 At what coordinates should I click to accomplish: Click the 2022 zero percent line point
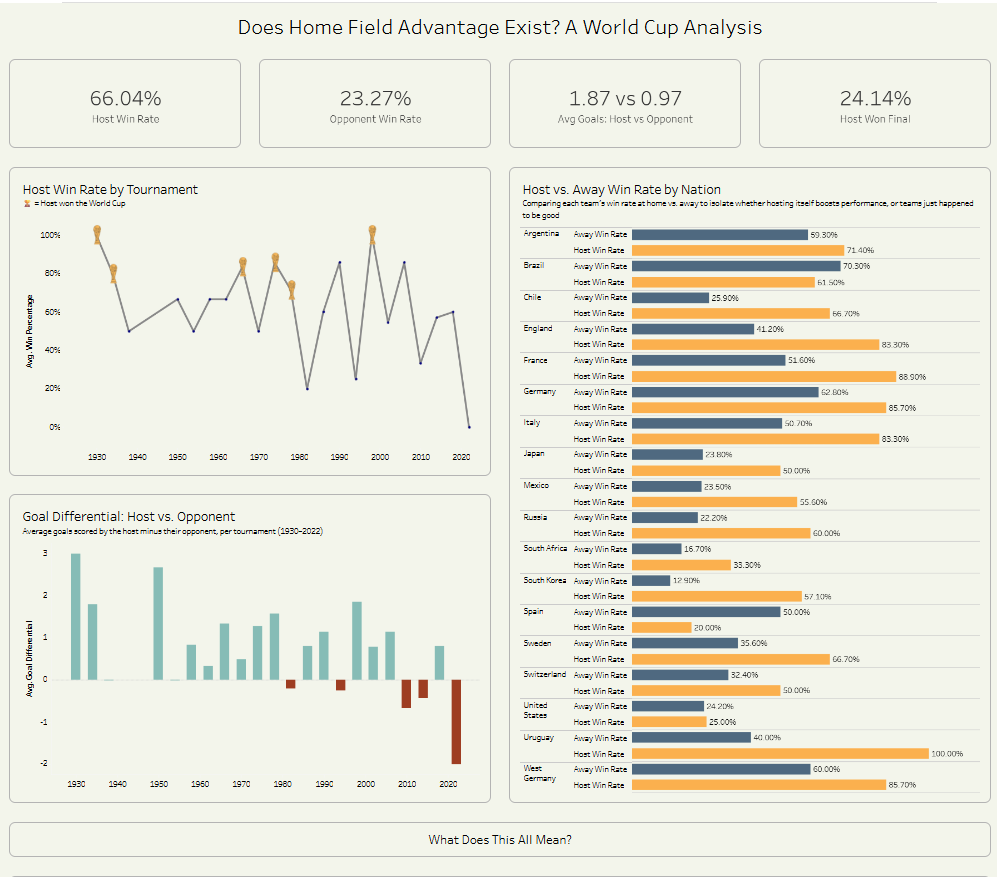(469, 427)
